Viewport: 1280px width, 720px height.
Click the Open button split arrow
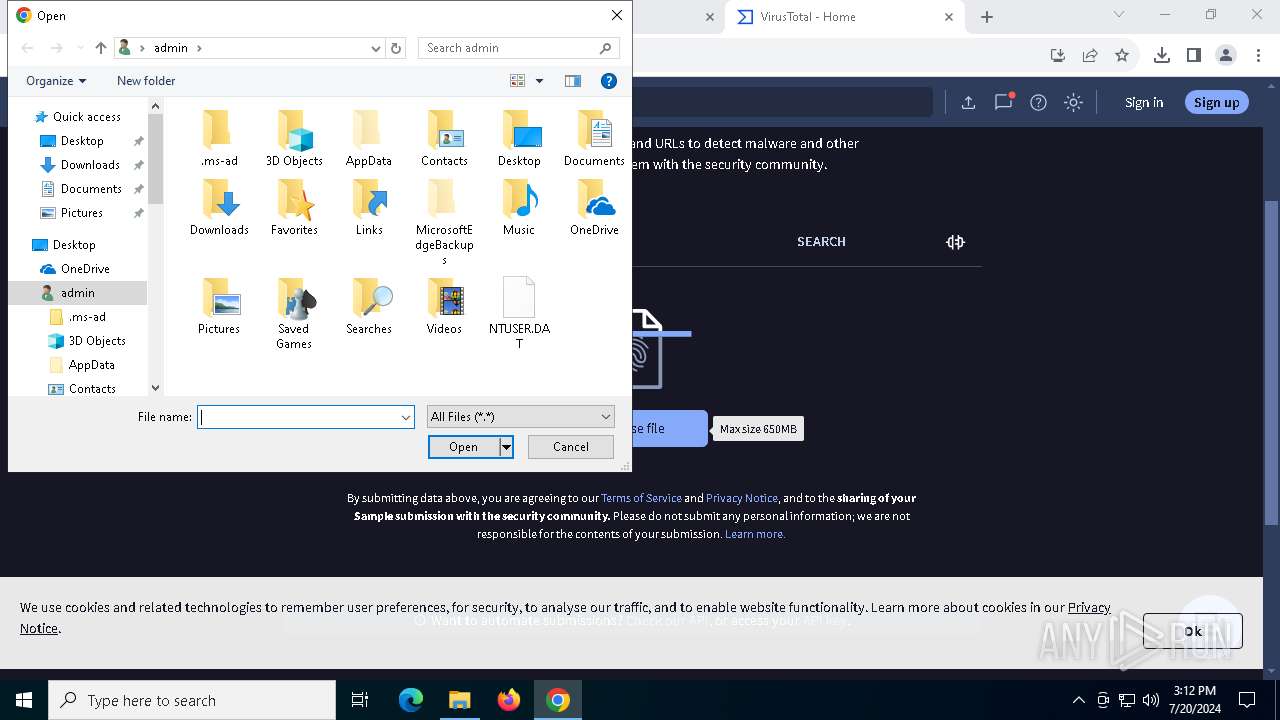click(x=506, y=447)
